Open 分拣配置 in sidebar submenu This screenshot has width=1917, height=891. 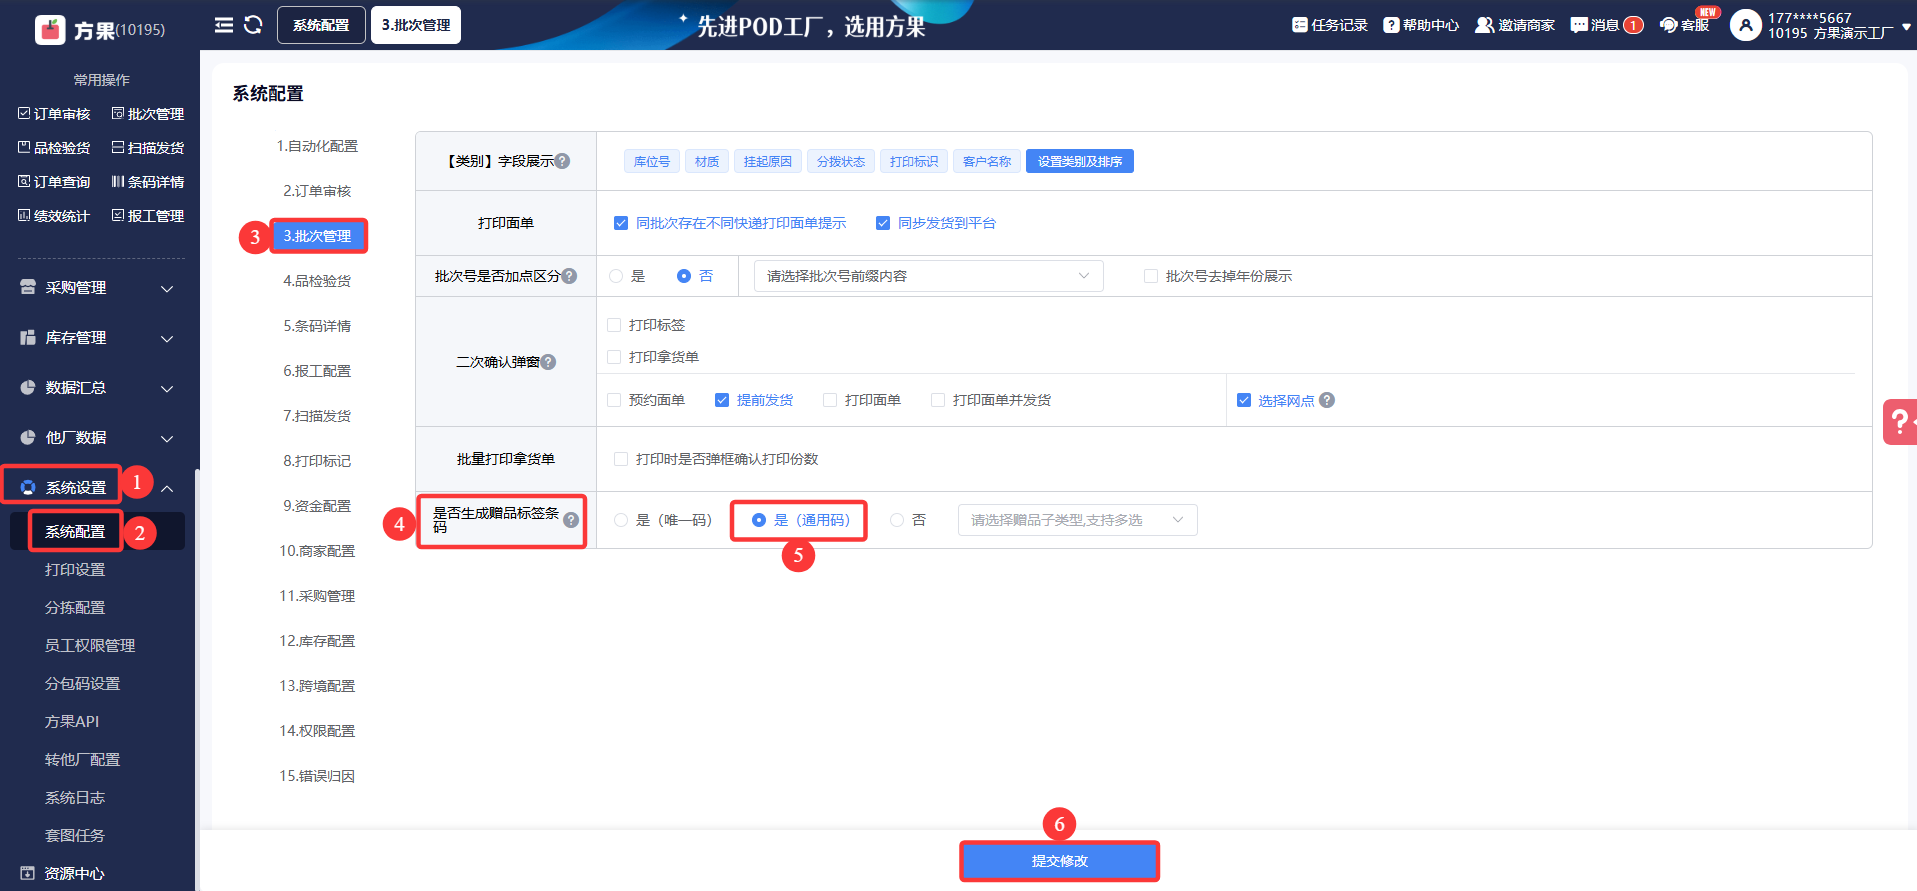pyautogui.click(x=75, y=608)
